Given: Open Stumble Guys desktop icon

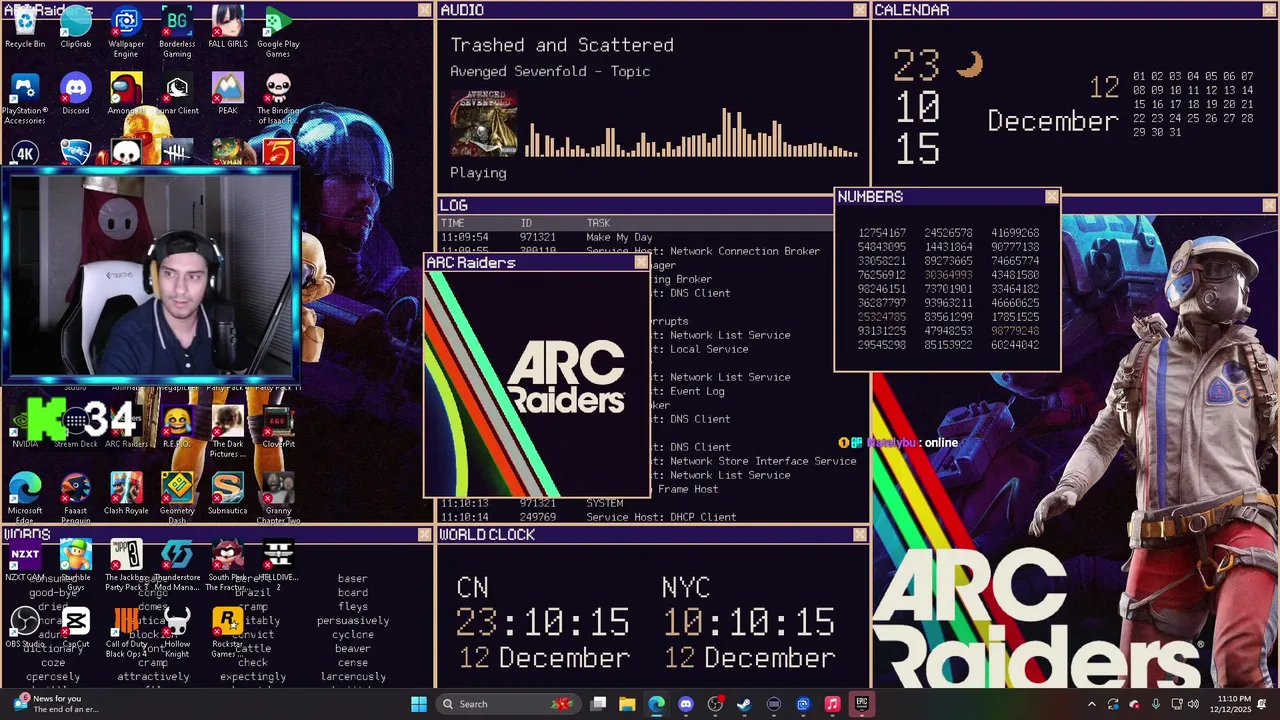Looking at the screenshot, I should (x=76, y=563).
